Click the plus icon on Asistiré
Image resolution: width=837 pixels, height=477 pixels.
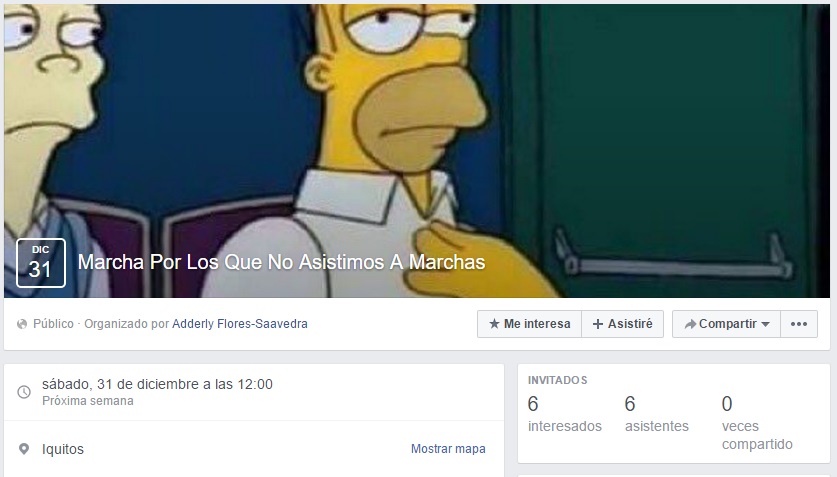pos(598,324)
